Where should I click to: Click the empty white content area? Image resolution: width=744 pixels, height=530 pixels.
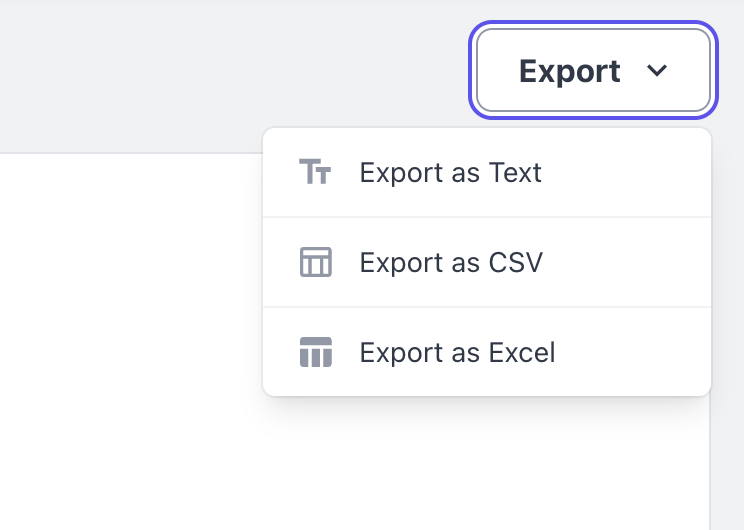130,342
